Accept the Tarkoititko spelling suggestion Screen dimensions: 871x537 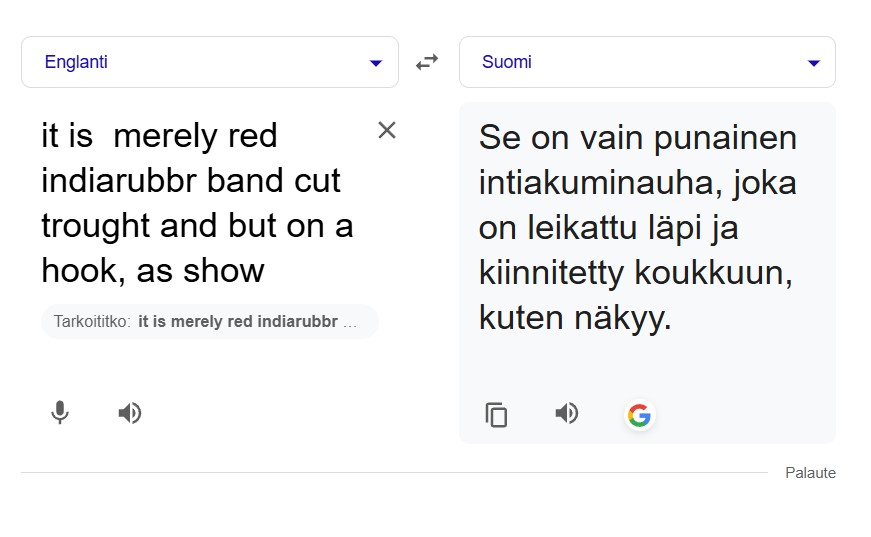(x=210, y=322)
